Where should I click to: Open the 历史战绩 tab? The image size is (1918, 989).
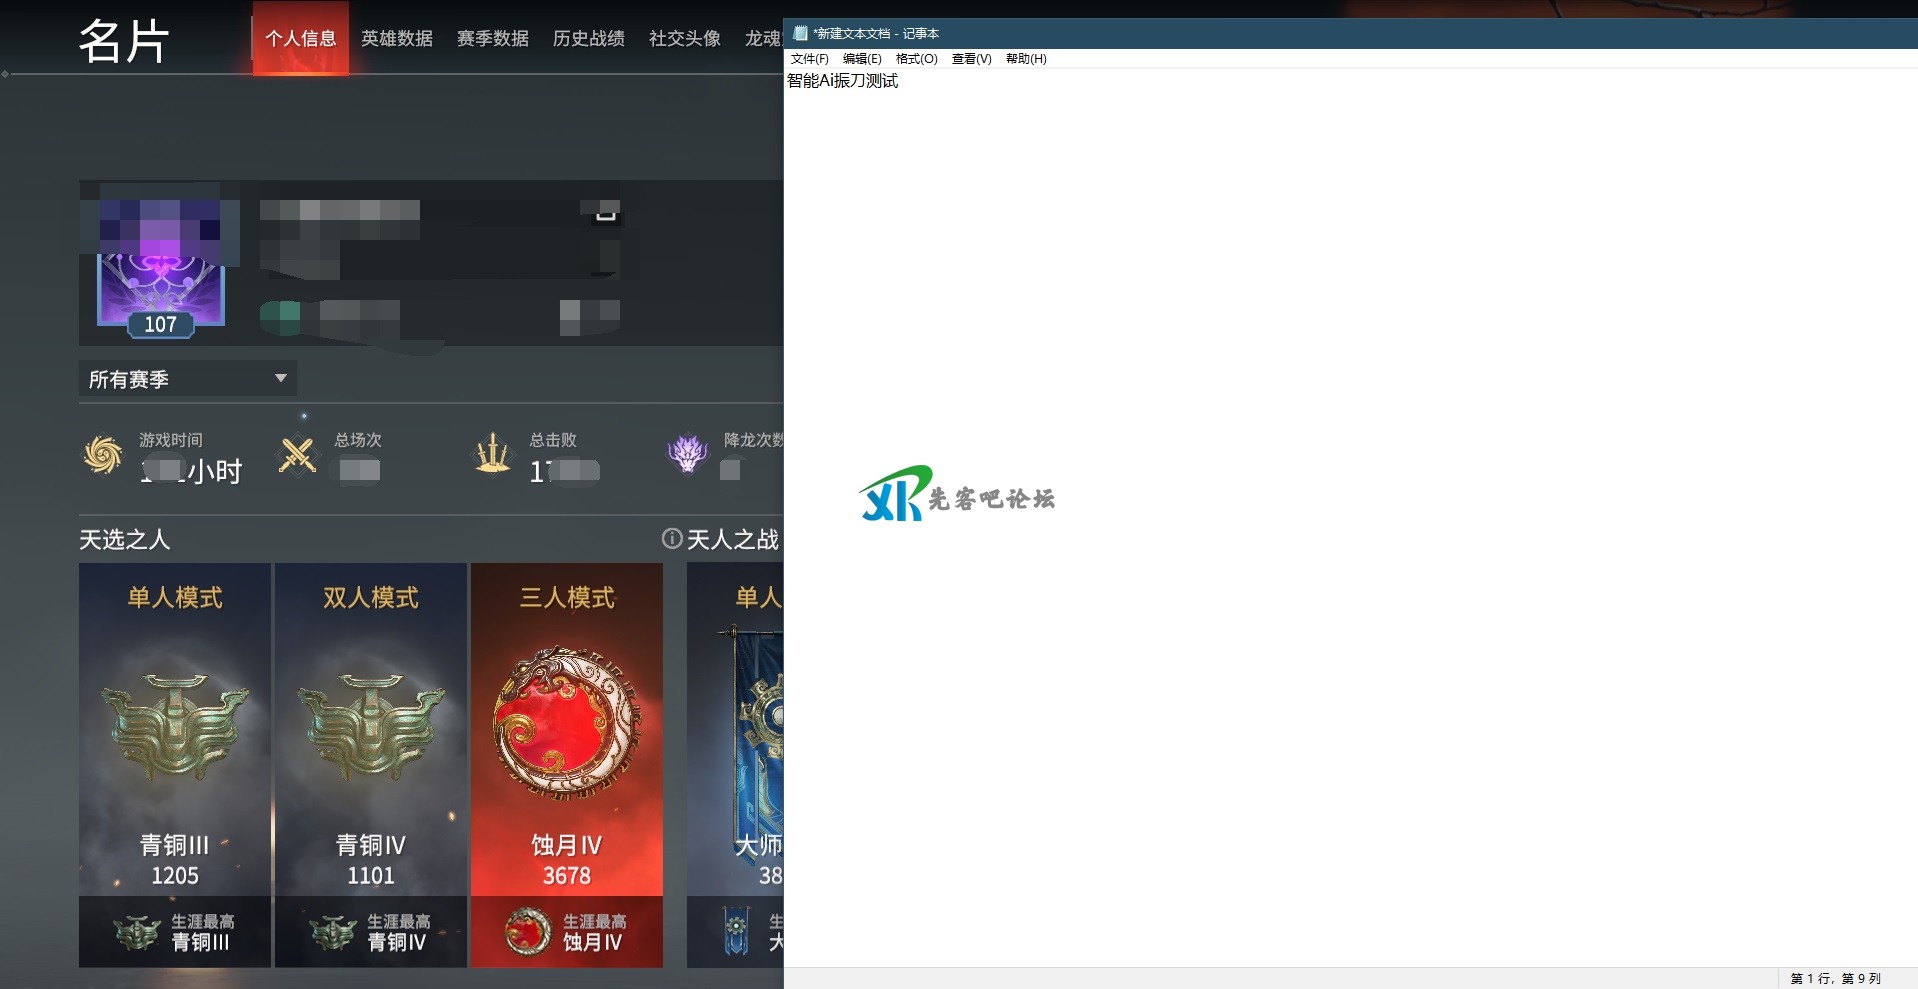click(589, 39)
